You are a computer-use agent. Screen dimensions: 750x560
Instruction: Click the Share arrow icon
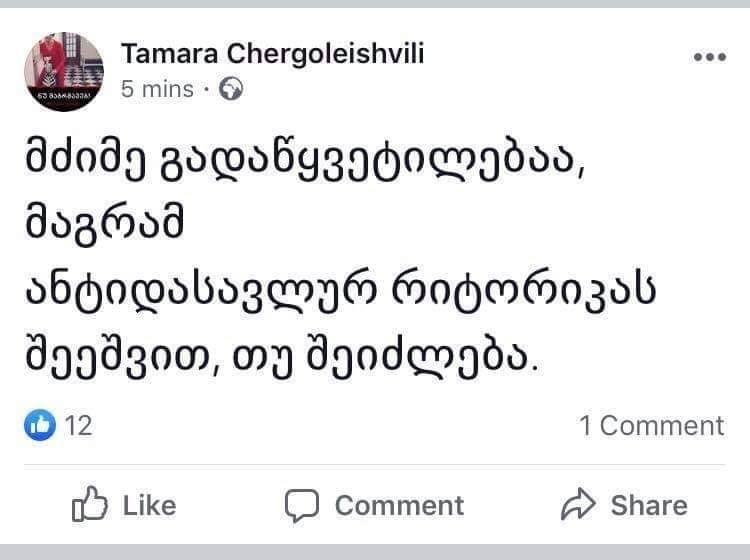pos(578,505)
